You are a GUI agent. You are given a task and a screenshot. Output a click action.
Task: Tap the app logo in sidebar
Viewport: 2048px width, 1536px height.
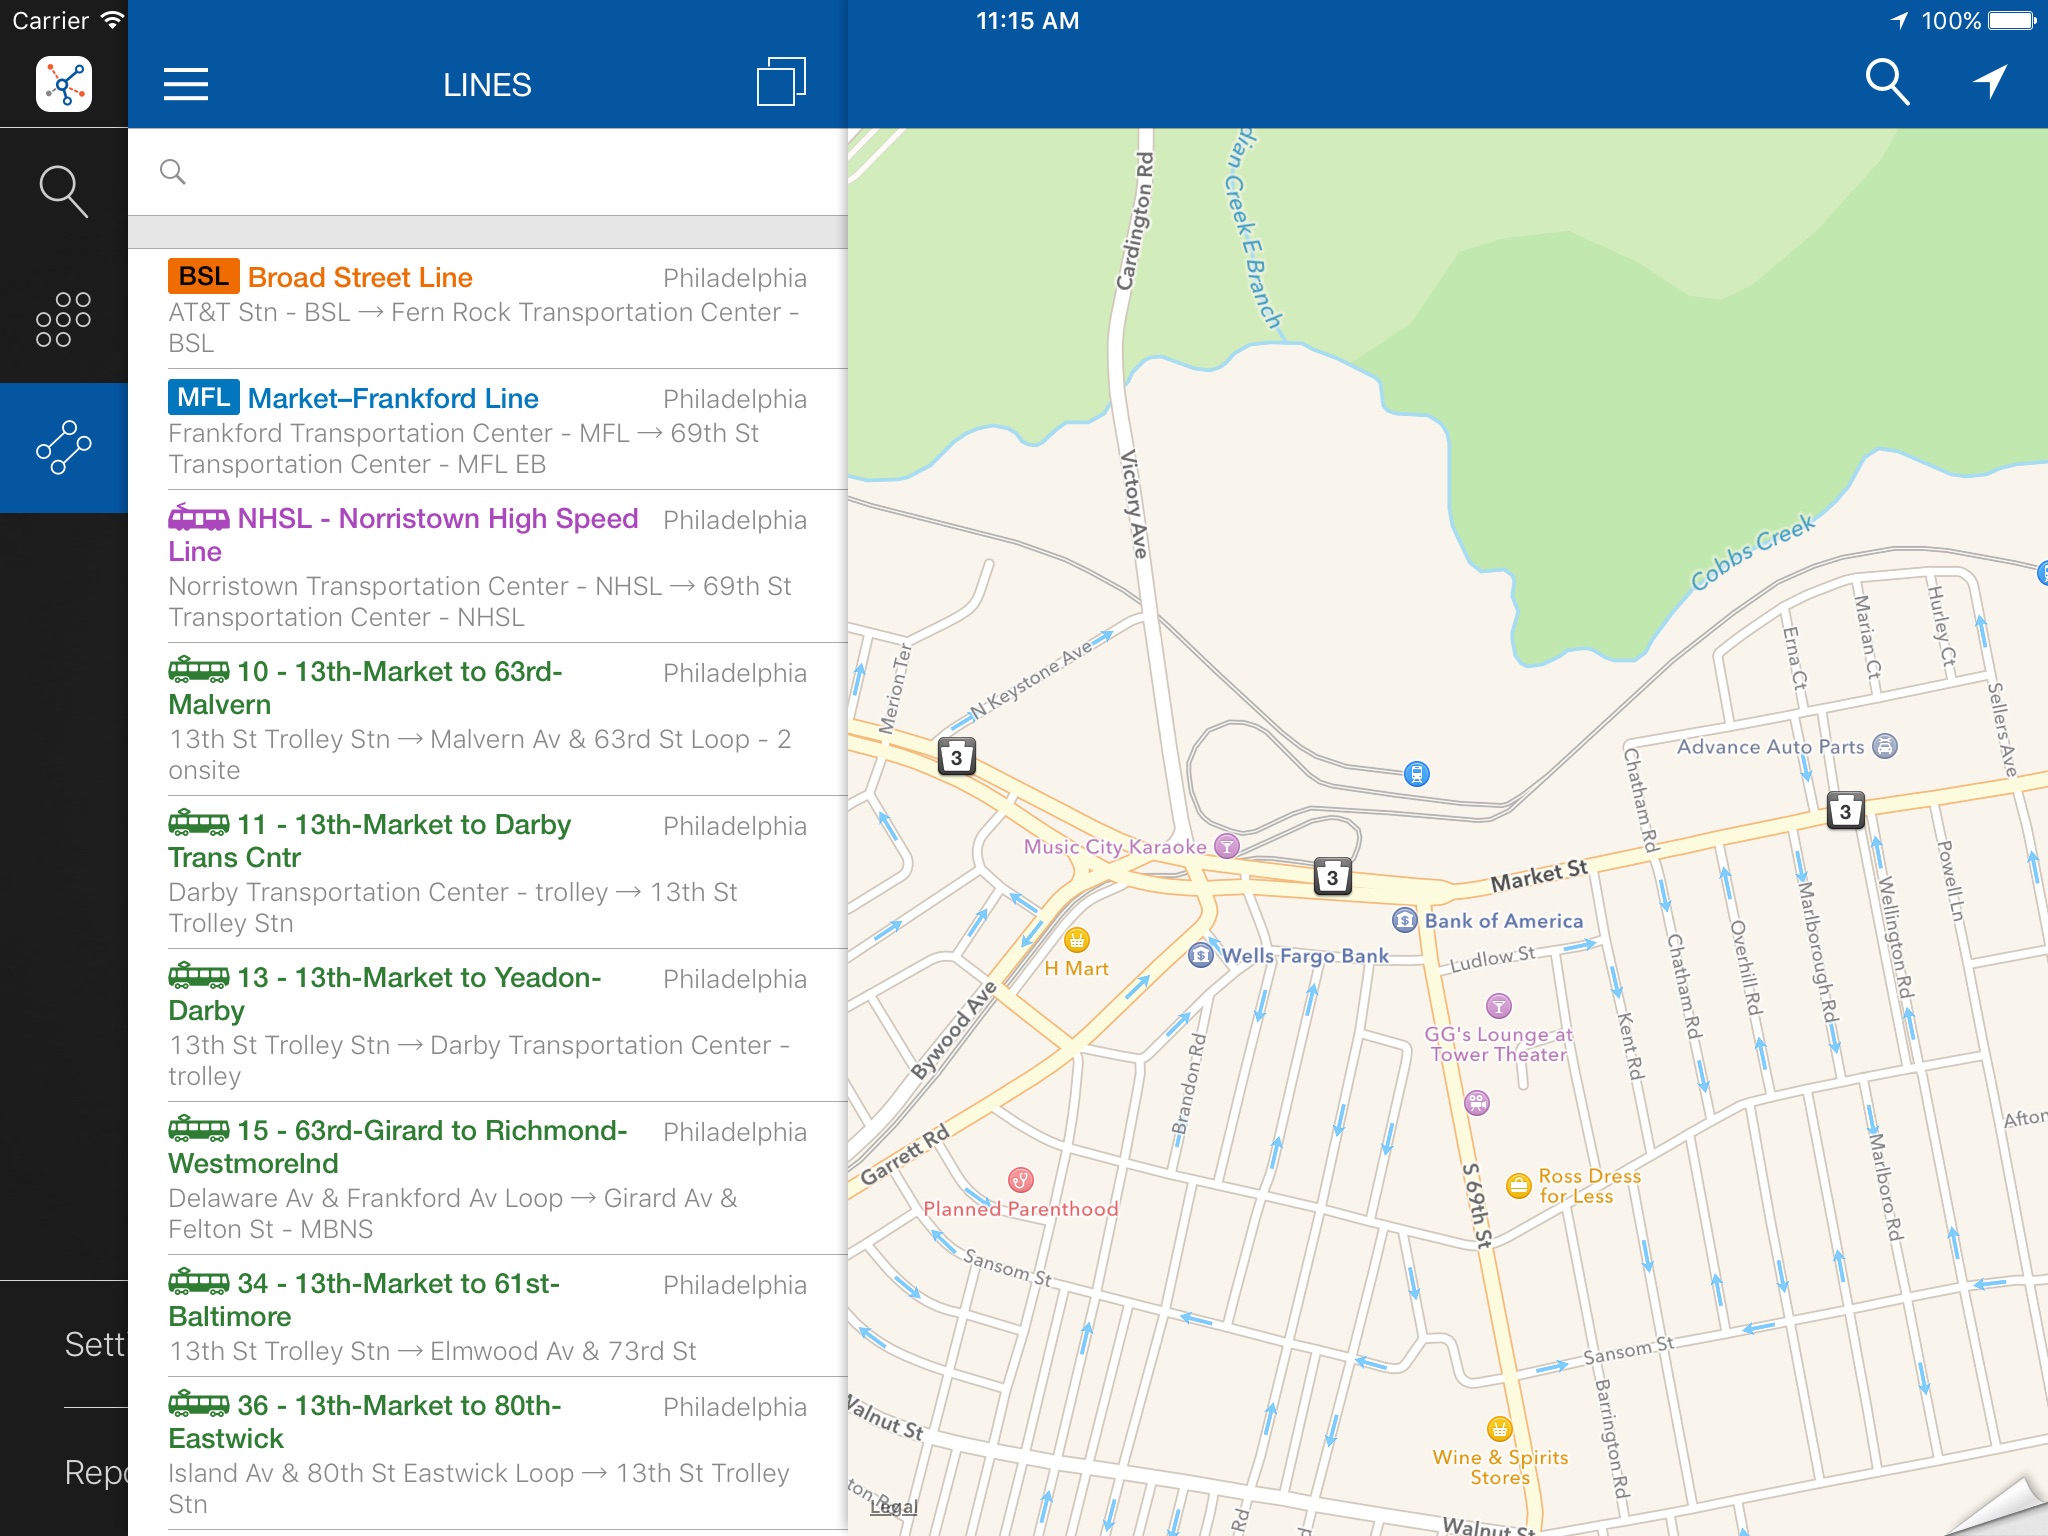pyautogui.click(x=63, y=84)
